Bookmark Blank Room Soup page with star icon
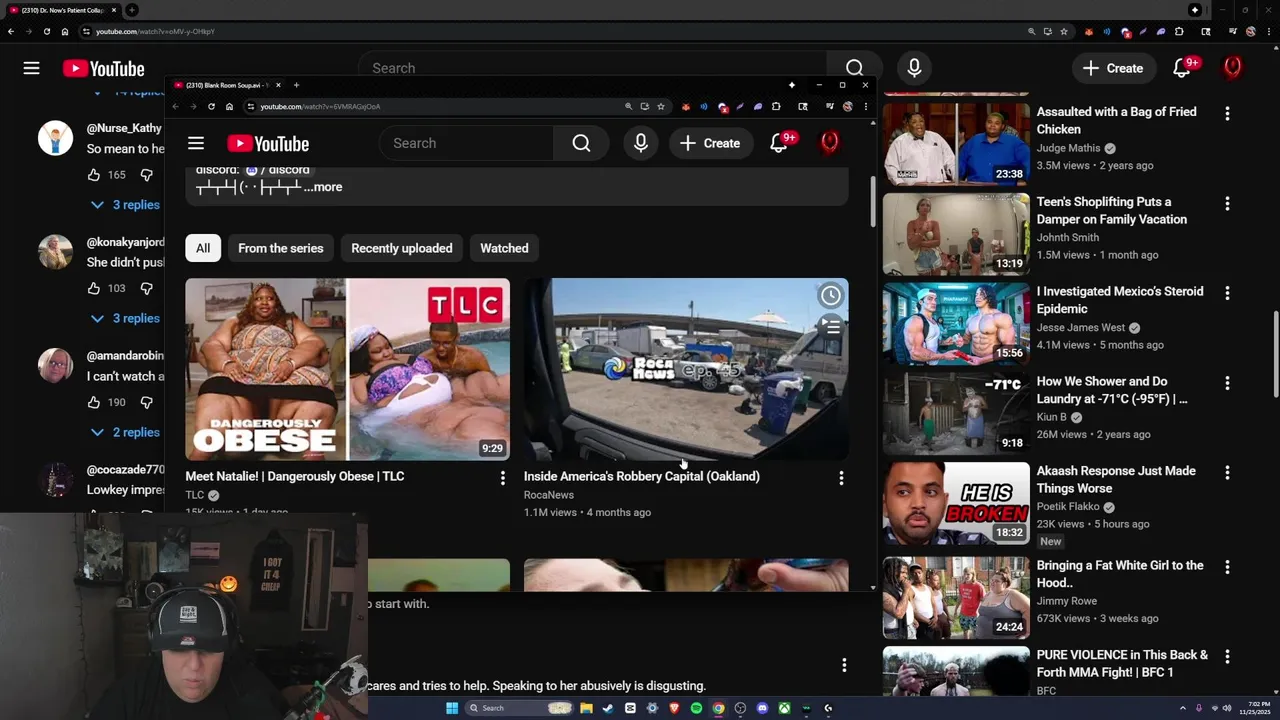 (661, 106)
